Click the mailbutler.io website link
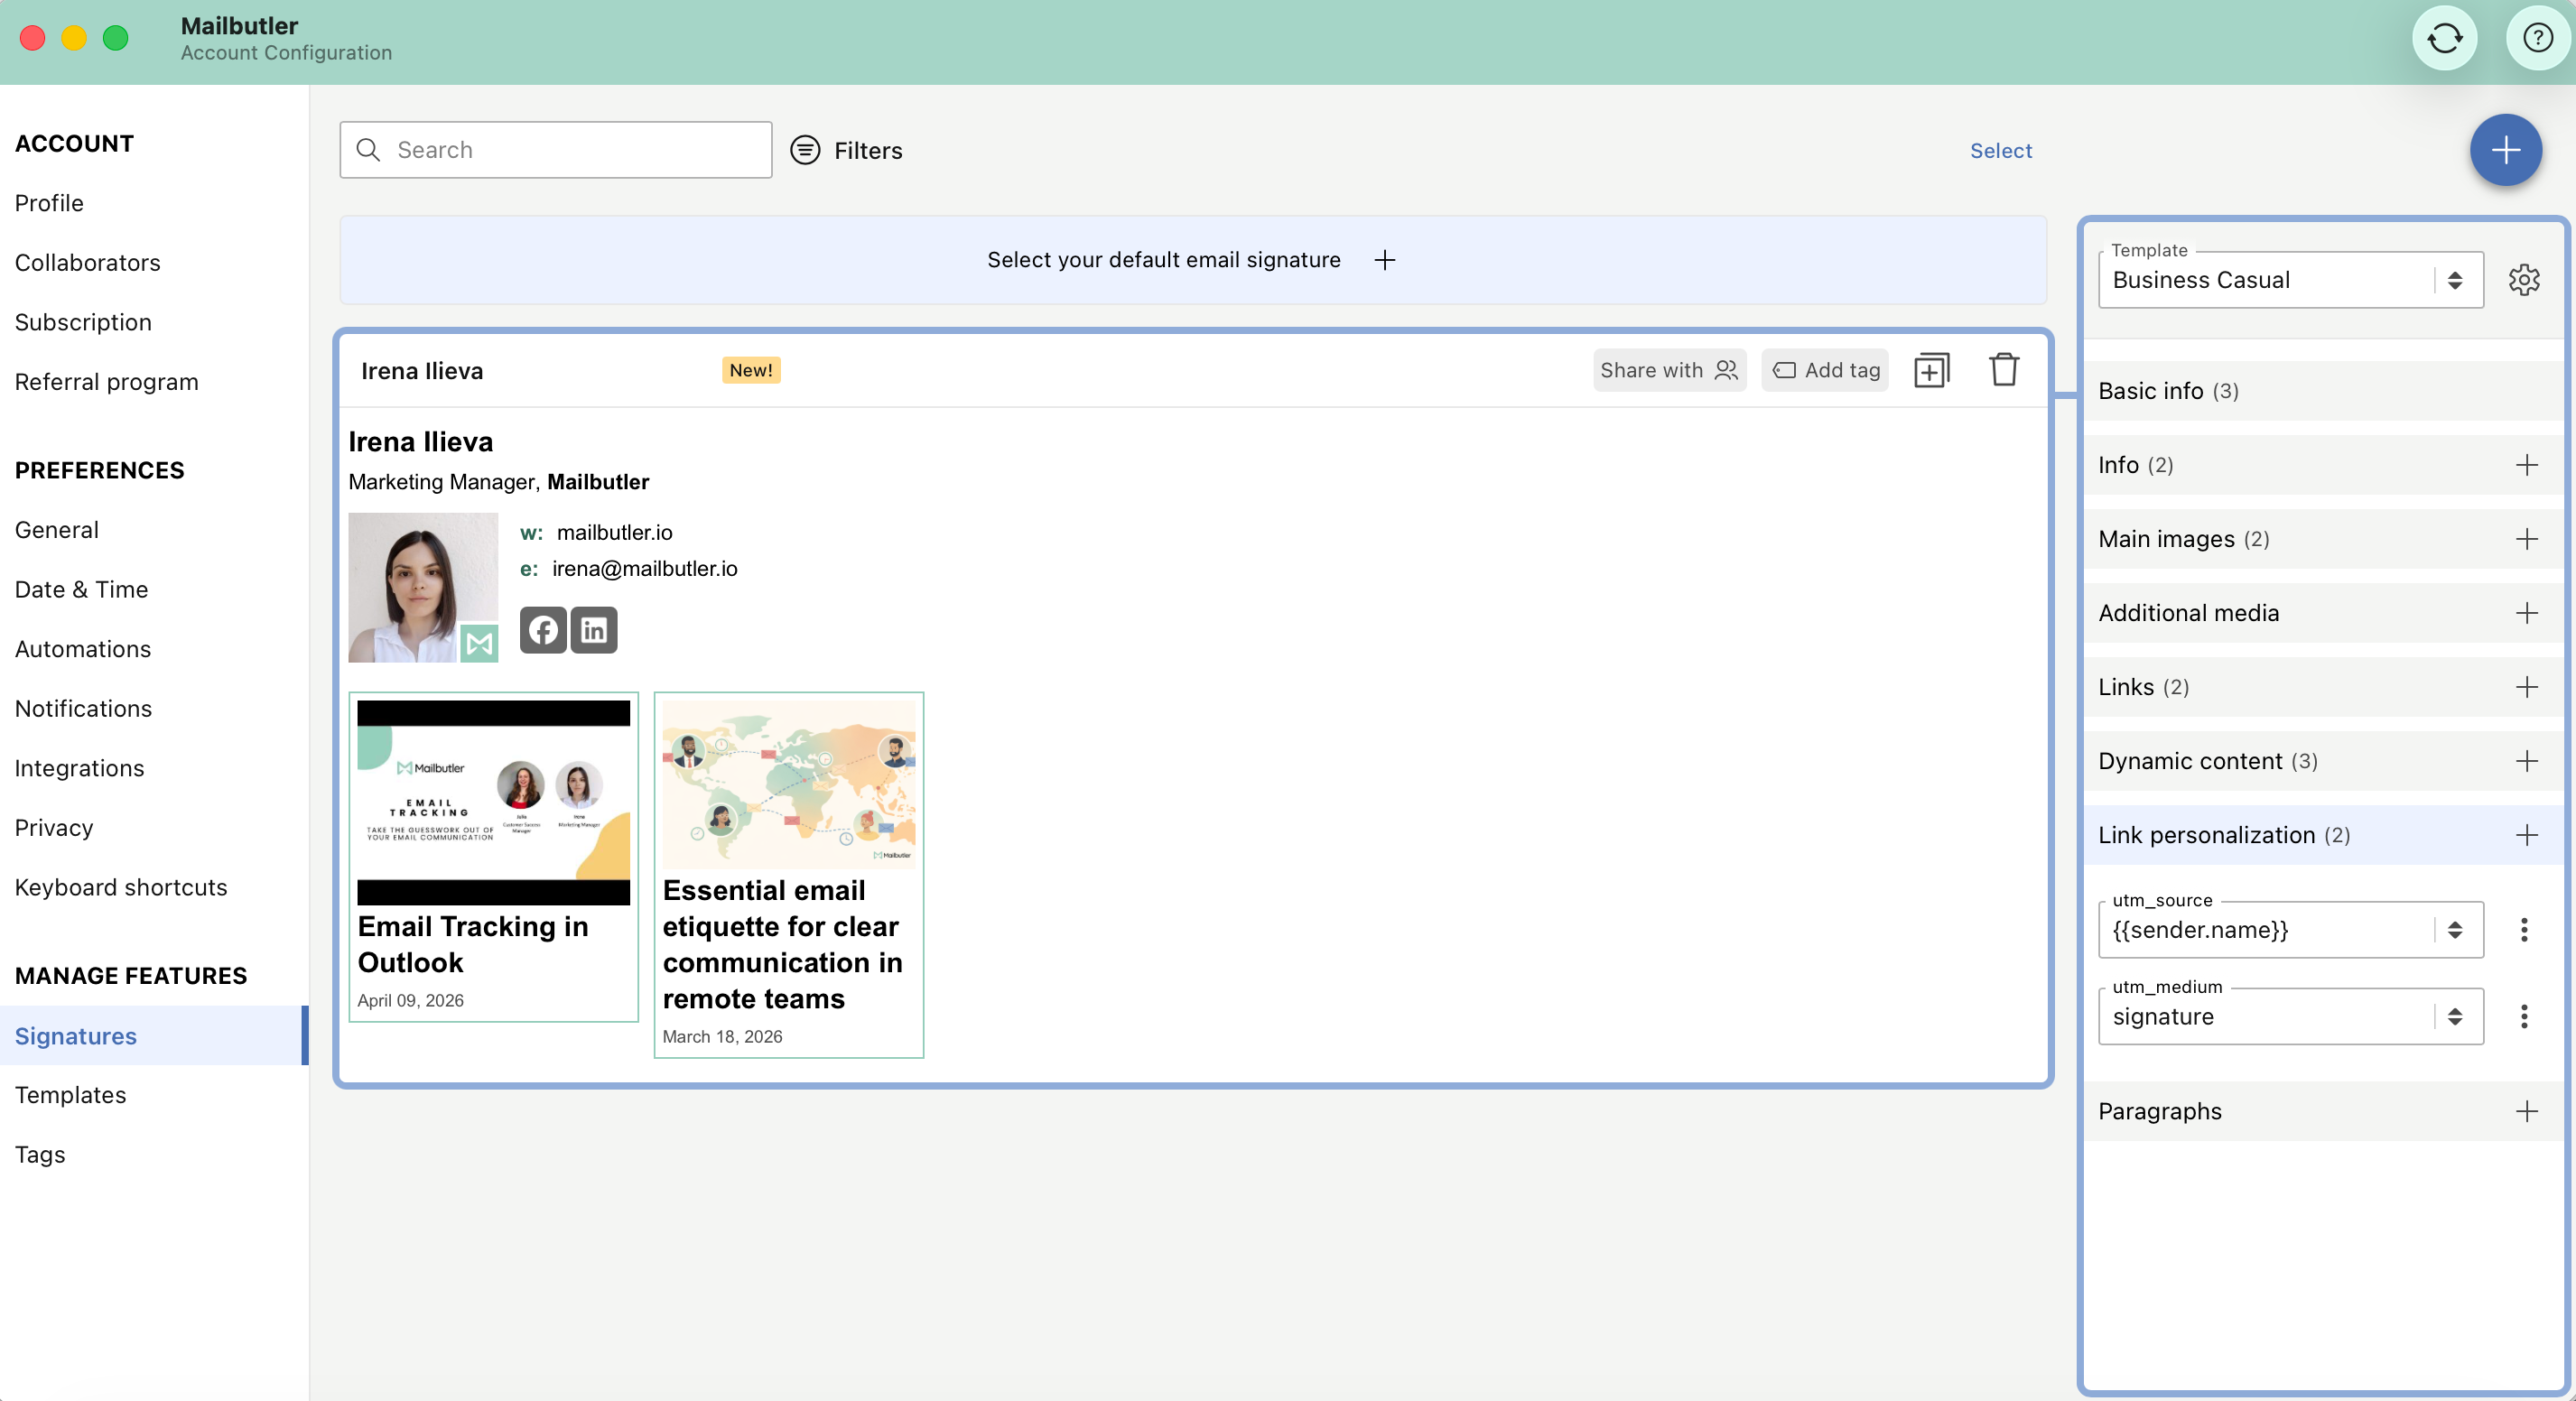This screenshot has width=2576, height=1401. [x=614, y=532]
